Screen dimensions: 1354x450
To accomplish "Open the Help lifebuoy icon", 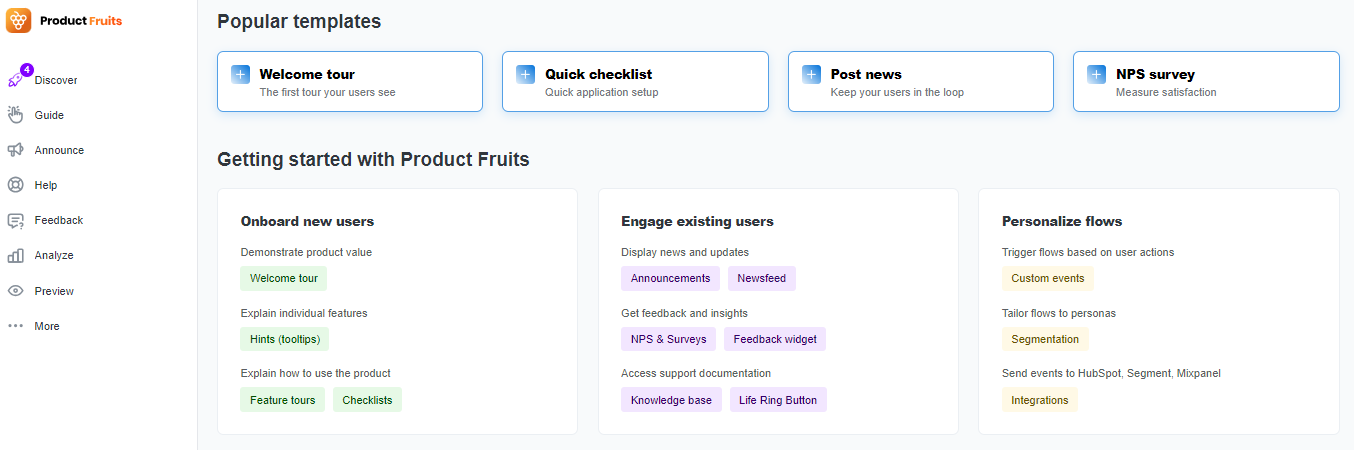I will click(15, 185).
